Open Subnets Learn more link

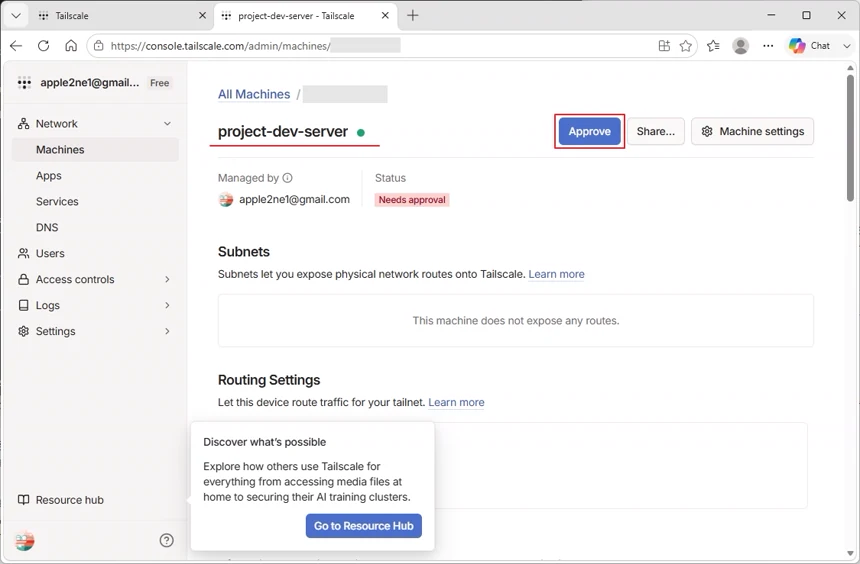(x=556, y=274)
